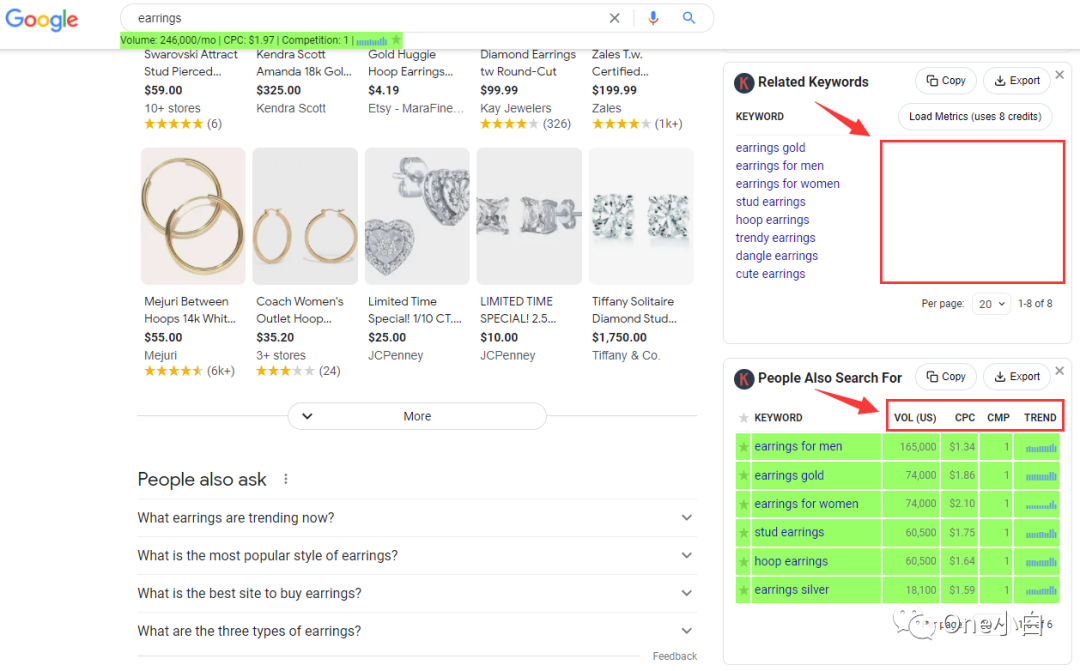
Task: Open 'earrings for women' in Related Keywords
Action: (787, 183)
